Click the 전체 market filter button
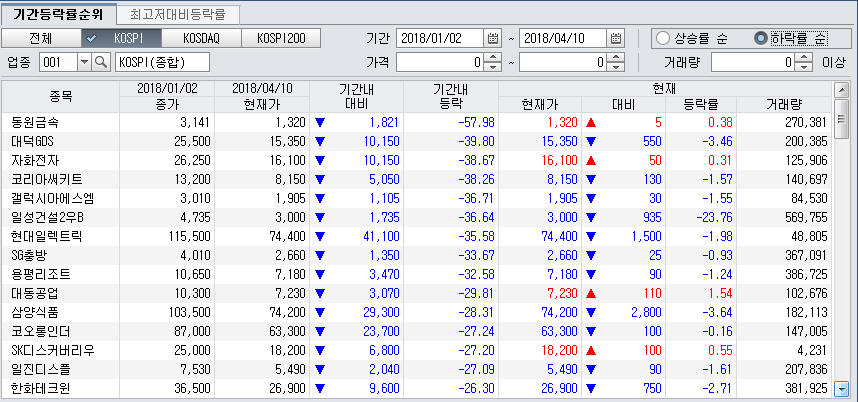Screen dimensions: 858x402 pyautogui.click(x=40, y=38)
